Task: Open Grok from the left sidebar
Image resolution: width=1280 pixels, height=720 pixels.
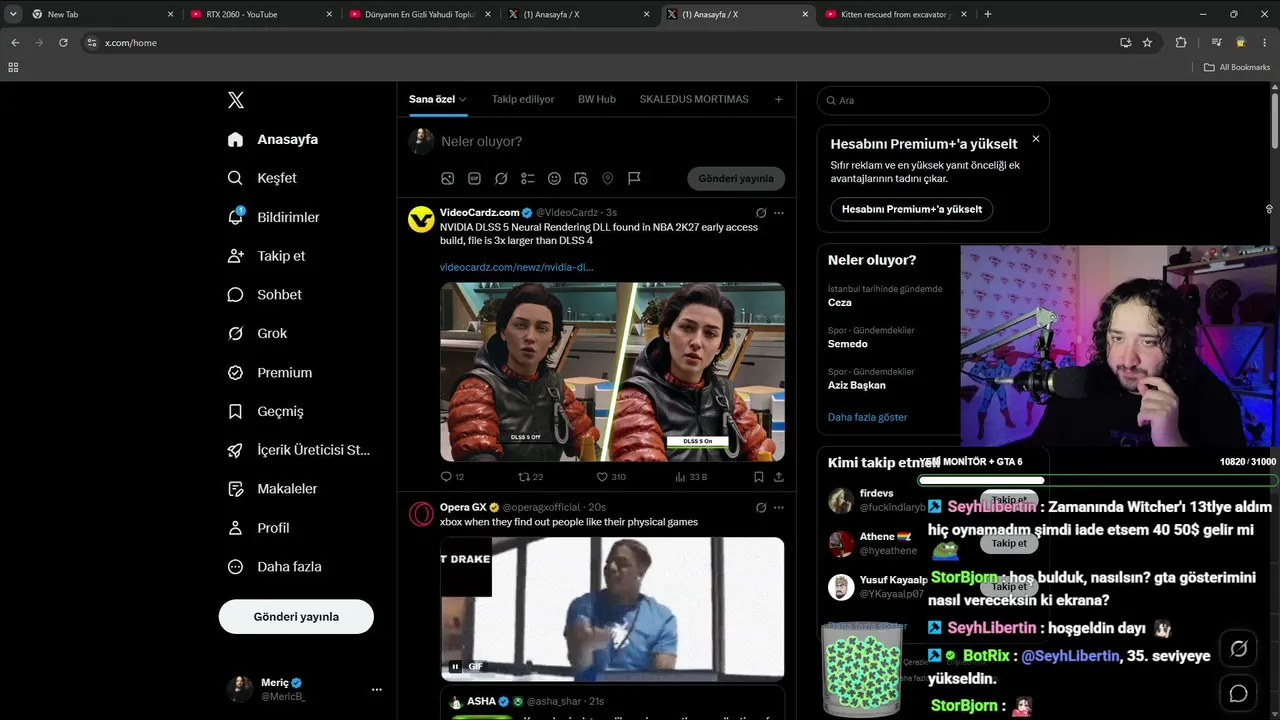Action: 258,334
